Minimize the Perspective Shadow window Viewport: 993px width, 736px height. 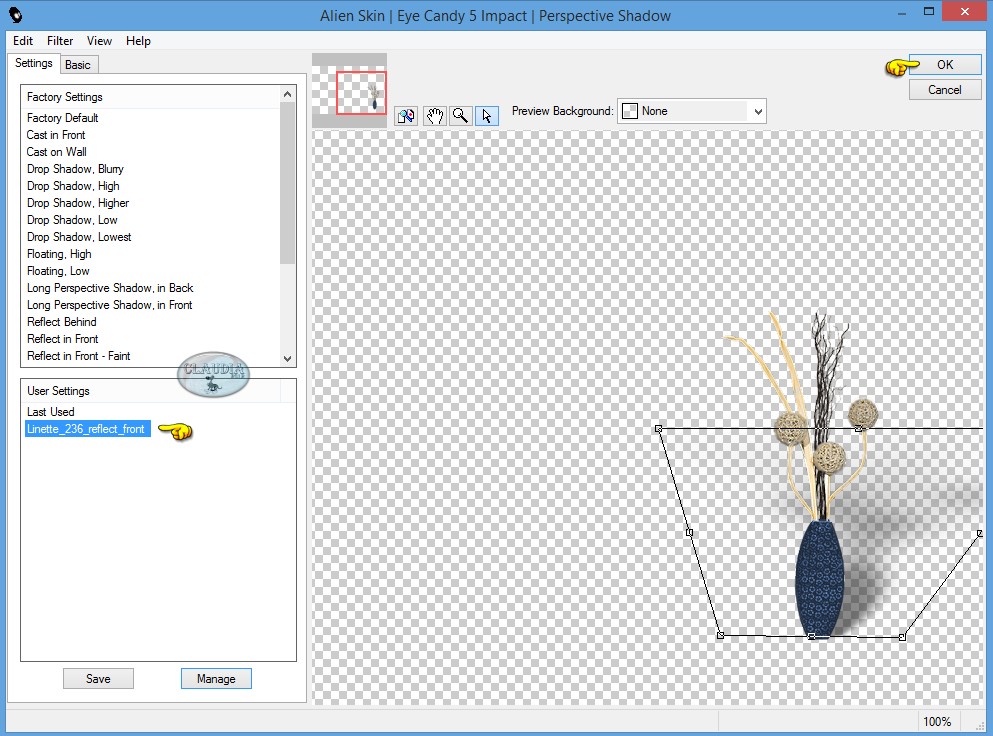tap(902, 12)
